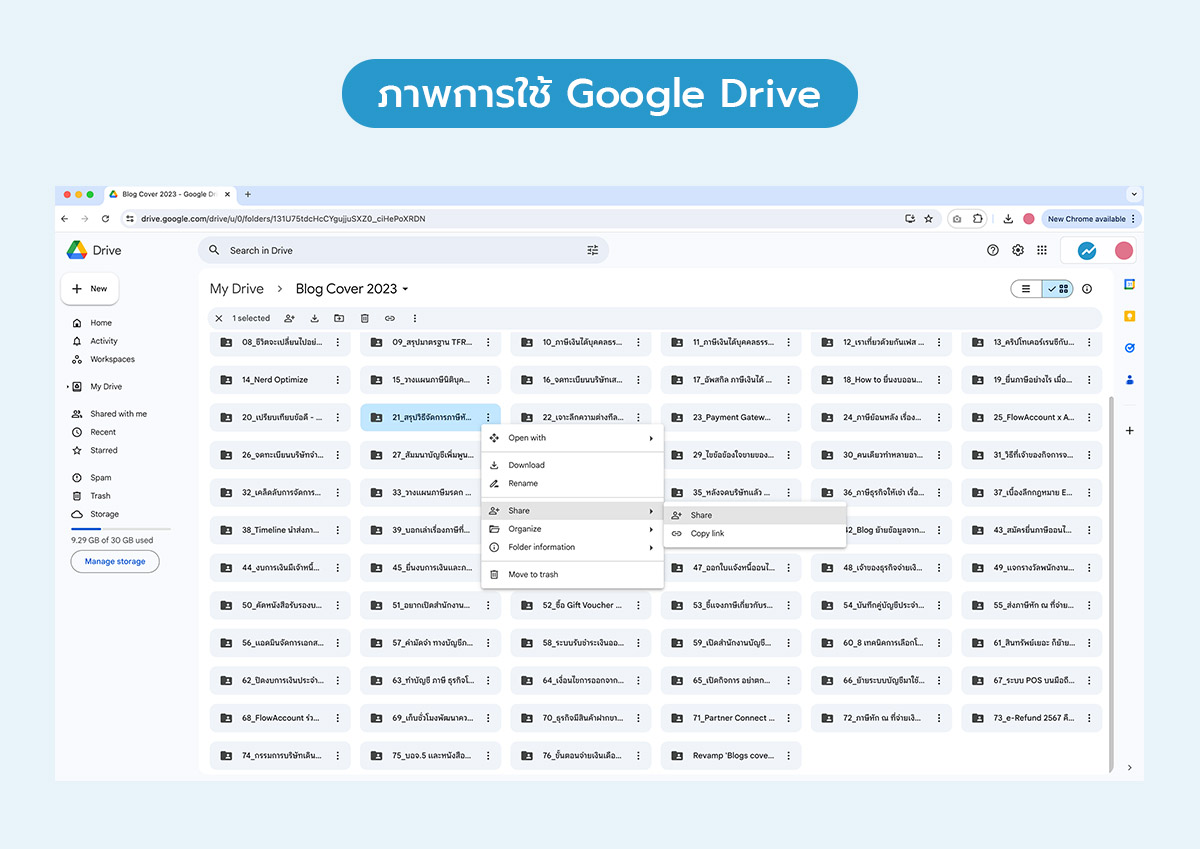Click the download icon in the selection toolbar
The image size is (1200, 849).
[x=314, y=319]
